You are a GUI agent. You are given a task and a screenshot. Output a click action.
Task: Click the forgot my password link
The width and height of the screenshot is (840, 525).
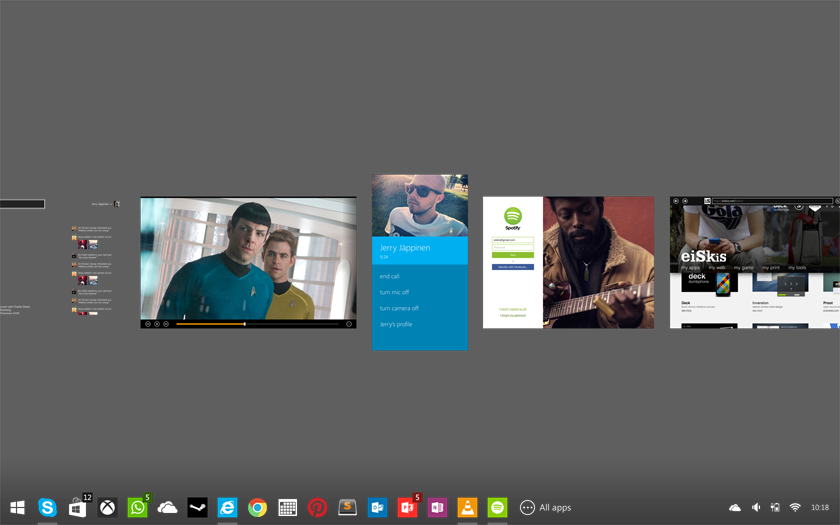[x=513, y=316]
